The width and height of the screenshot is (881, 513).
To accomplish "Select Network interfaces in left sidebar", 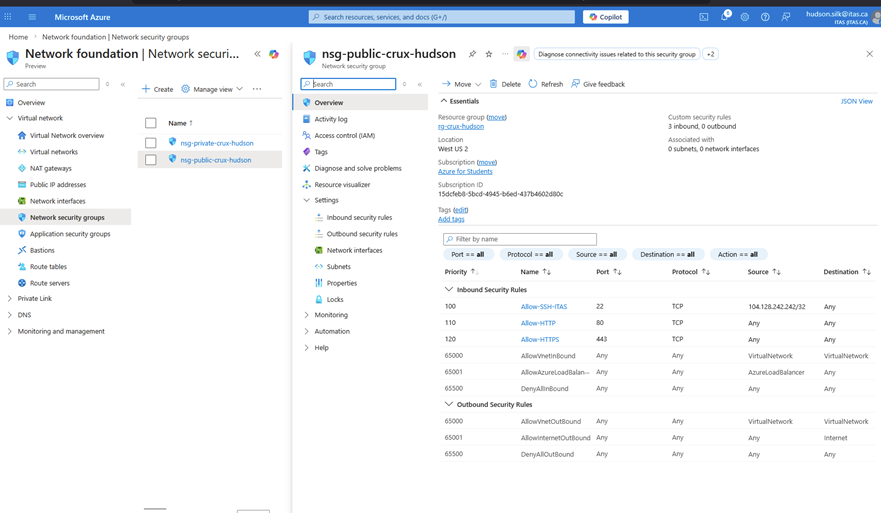I will coord(57,201).
